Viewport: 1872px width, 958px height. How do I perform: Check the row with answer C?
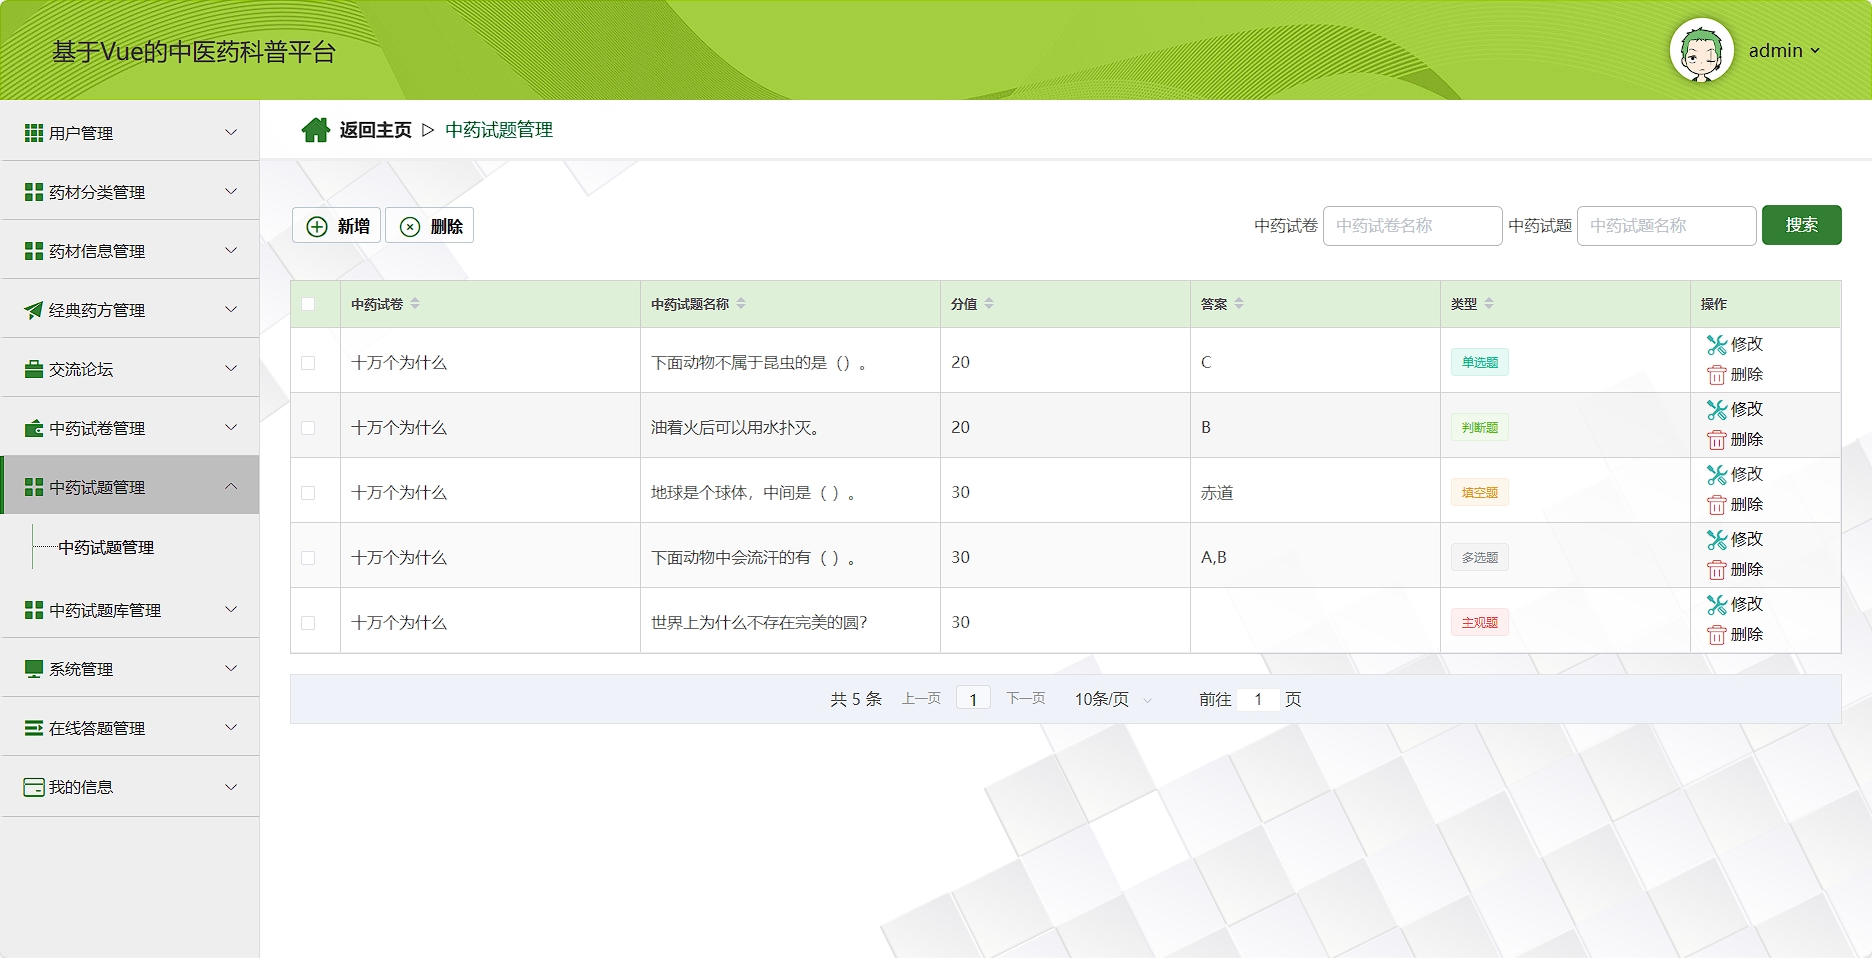coord(308,363)
